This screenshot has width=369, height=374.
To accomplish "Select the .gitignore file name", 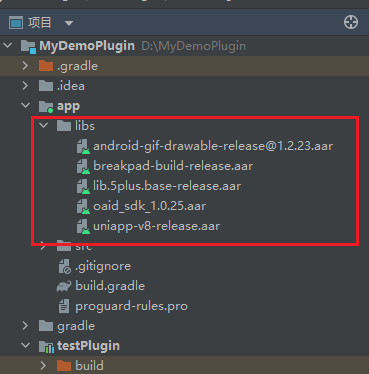I will coord(103,266).
